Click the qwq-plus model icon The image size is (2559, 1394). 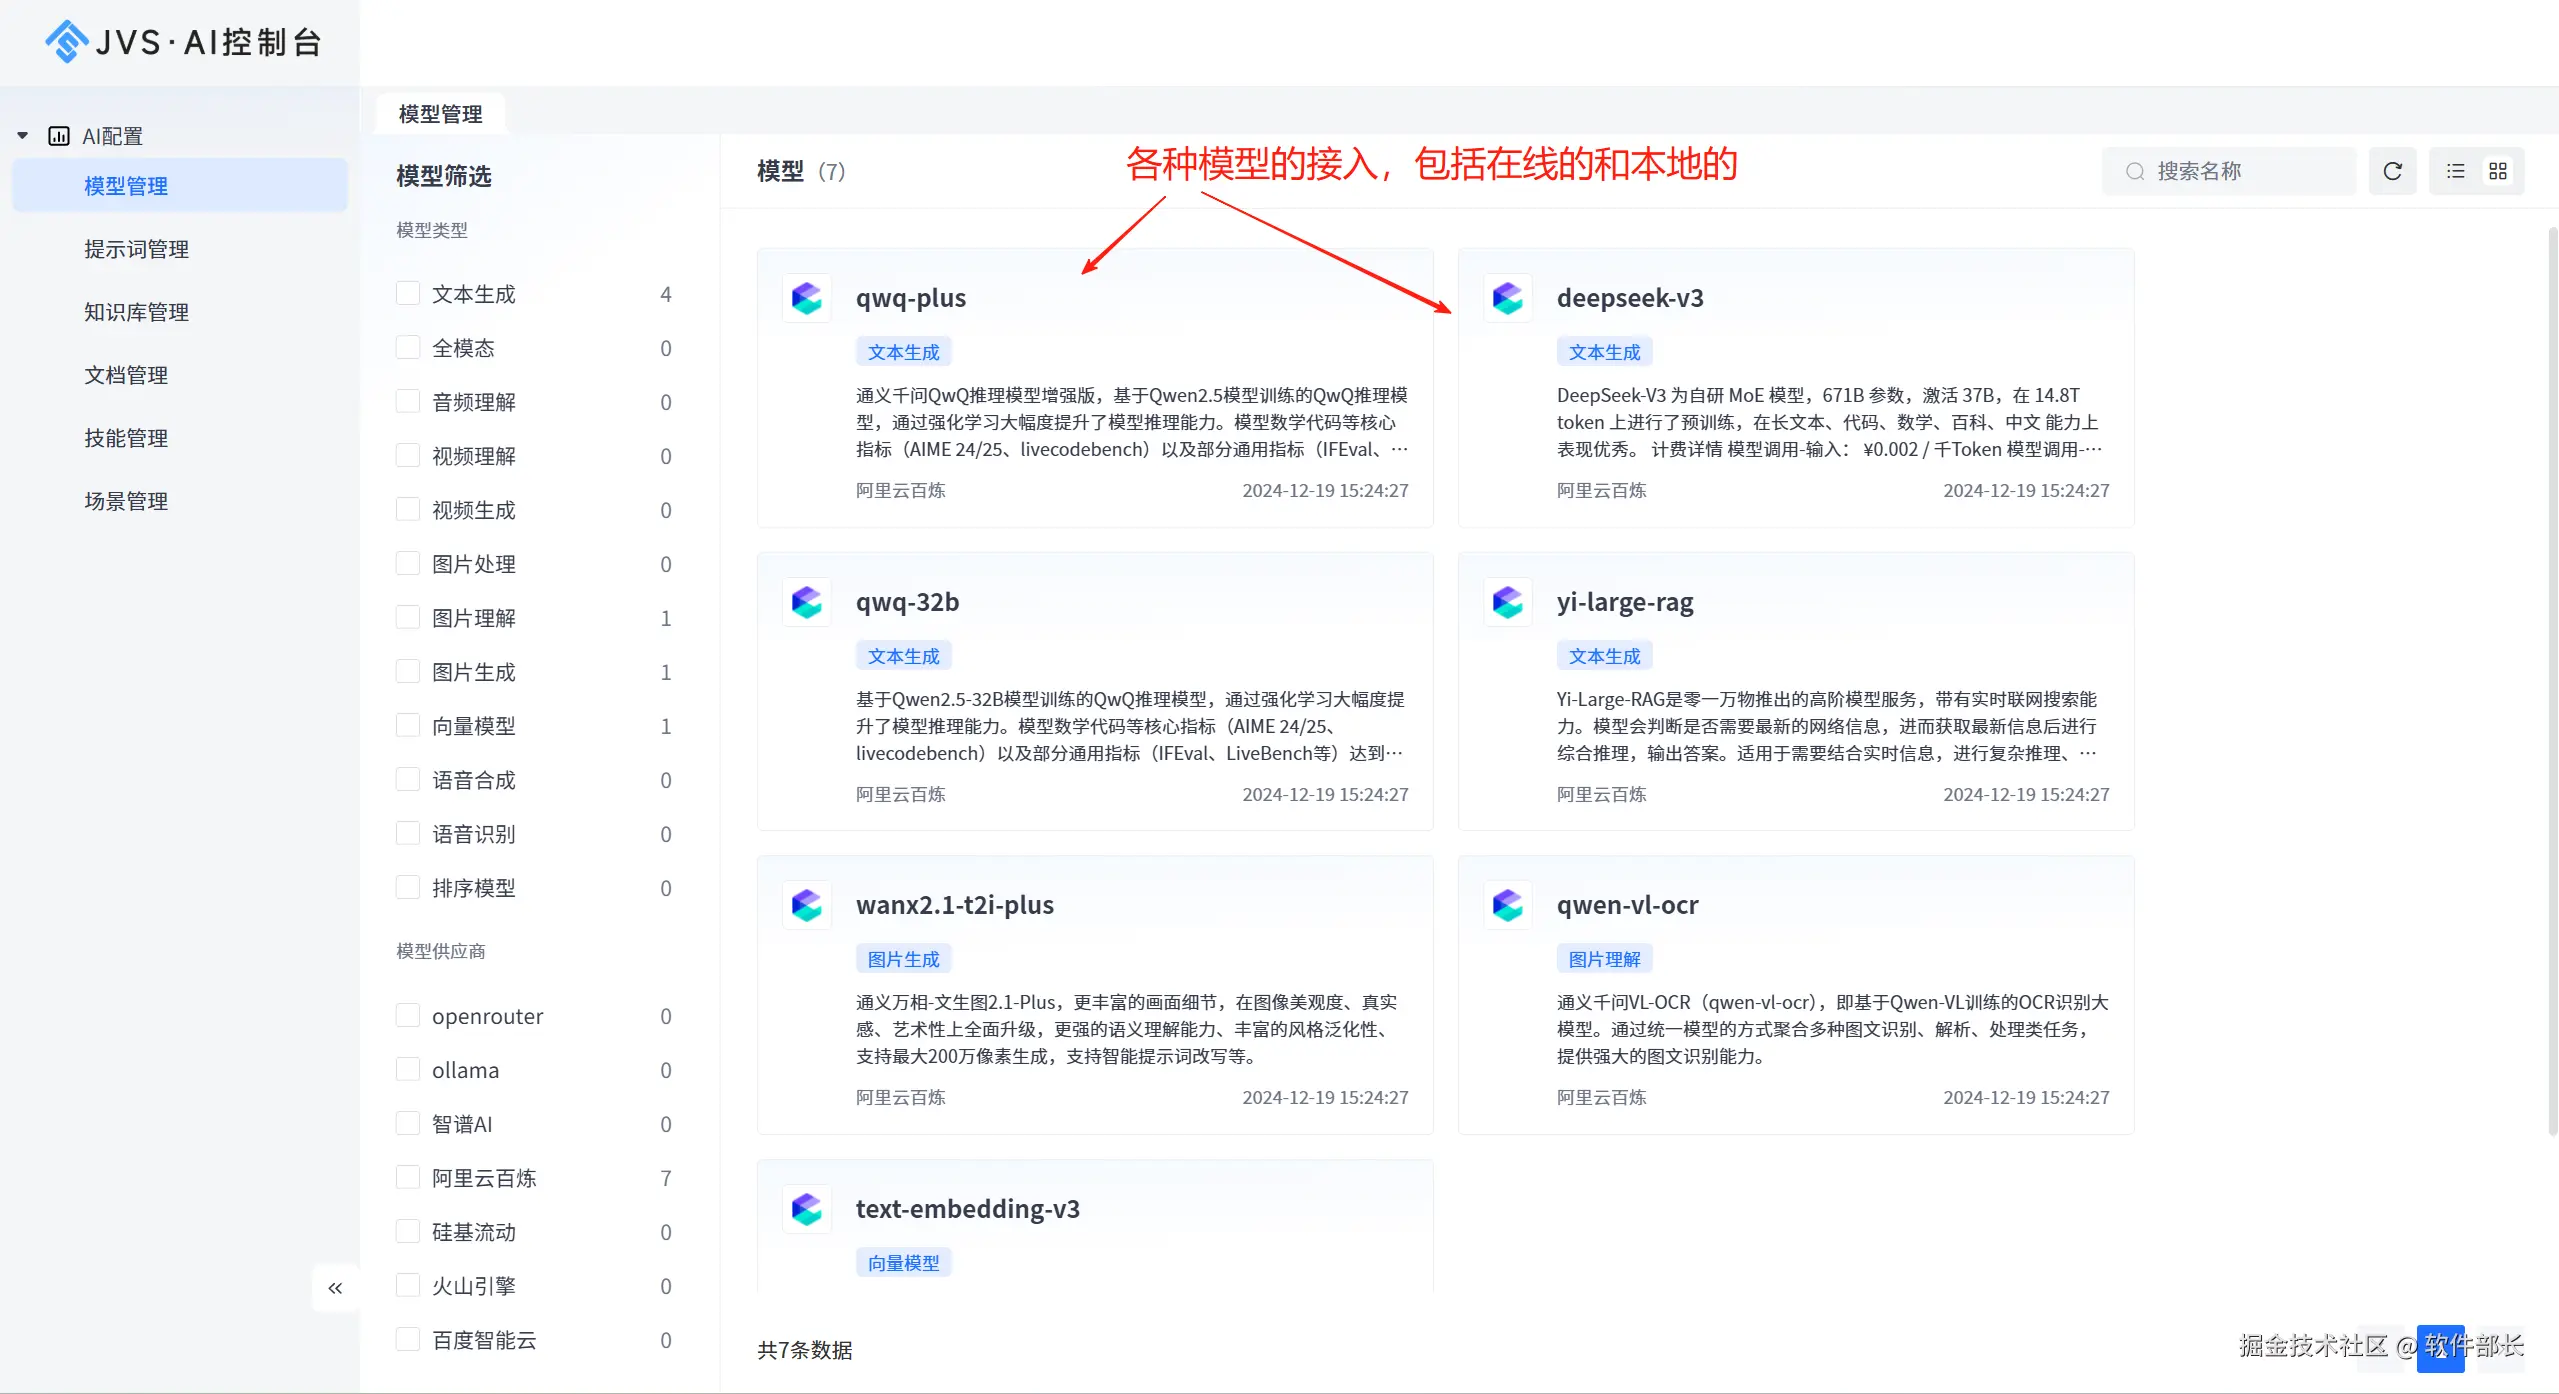[x=807, y=298]
